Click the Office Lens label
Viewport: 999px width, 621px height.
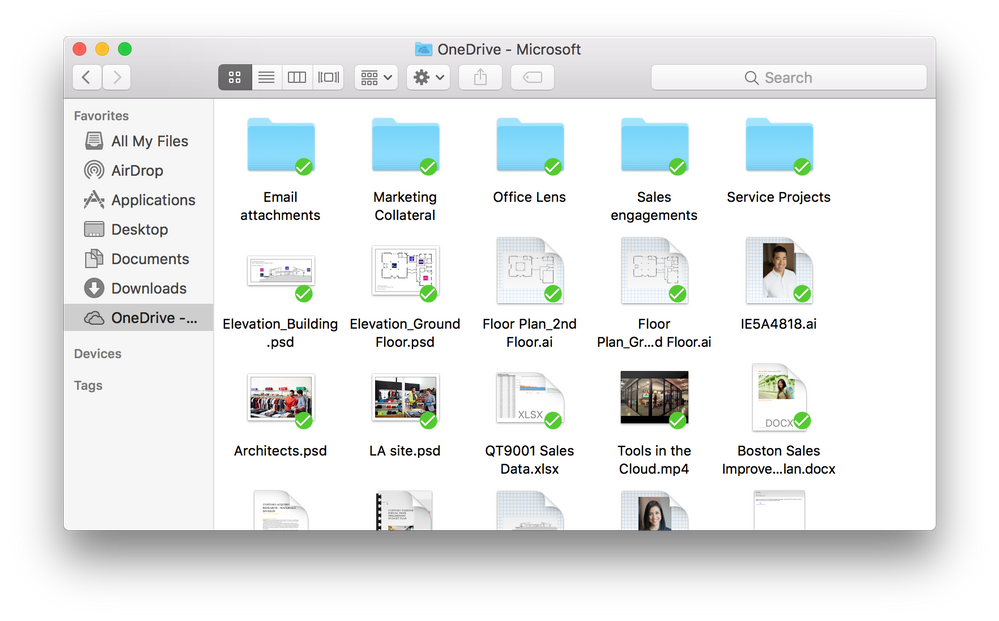(x=529, y=197)
